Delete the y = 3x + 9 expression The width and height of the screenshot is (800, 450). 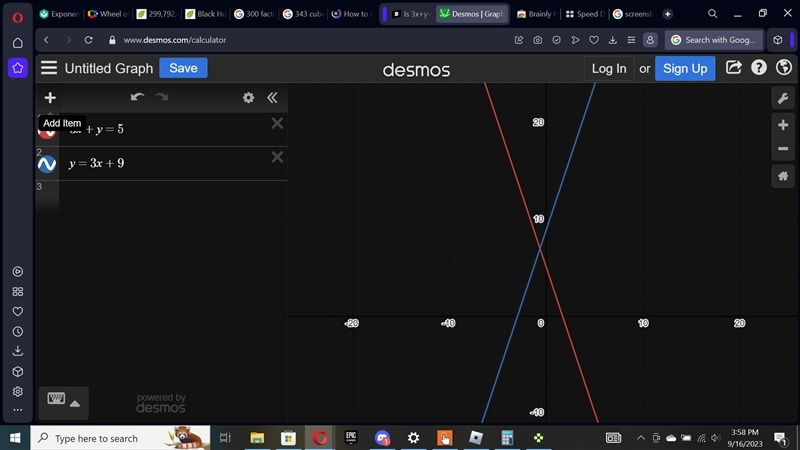277,157
